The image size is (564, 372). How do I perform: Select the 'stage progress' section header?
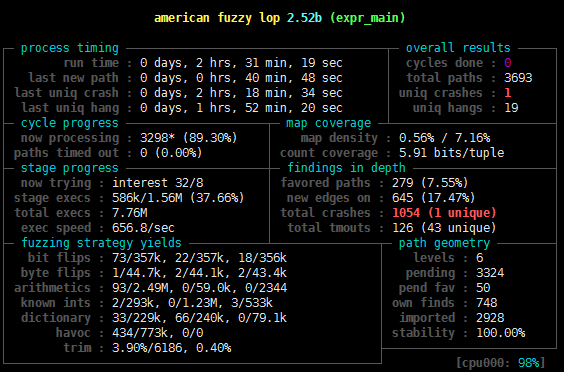[69, 168]
